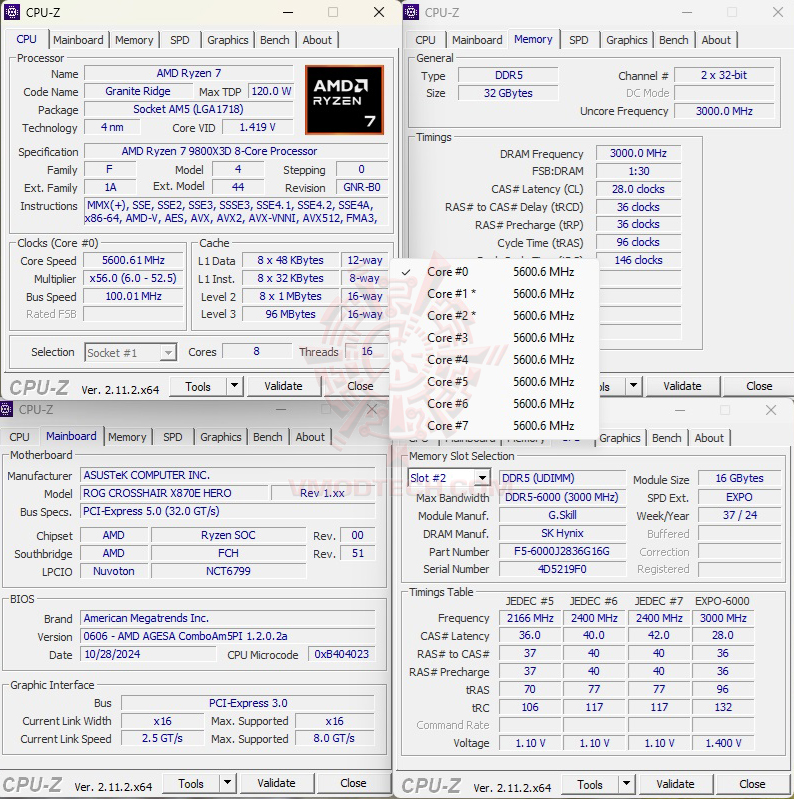794x799 pixels.
Task: Switch to the SPD tab in the CPU window
Action: click(179, 40)
